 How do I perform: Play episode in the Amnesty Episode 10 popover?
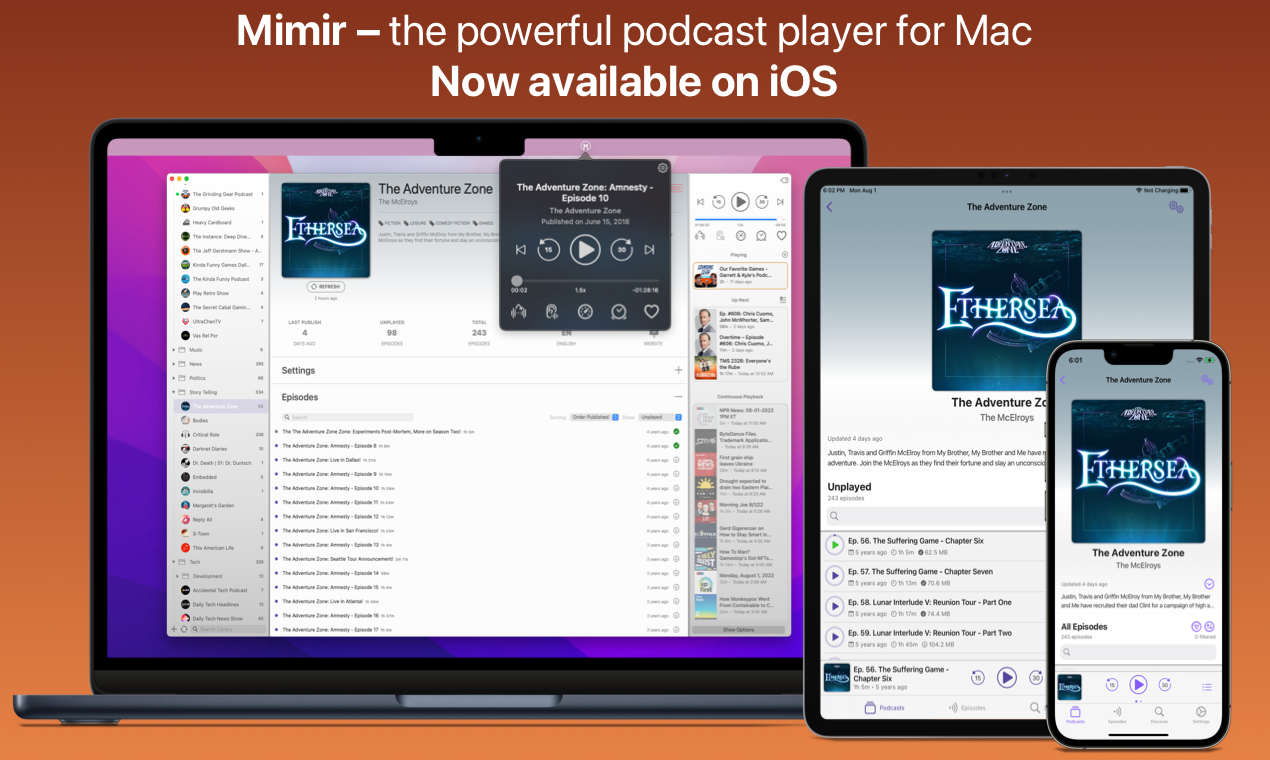pos(585,250)
